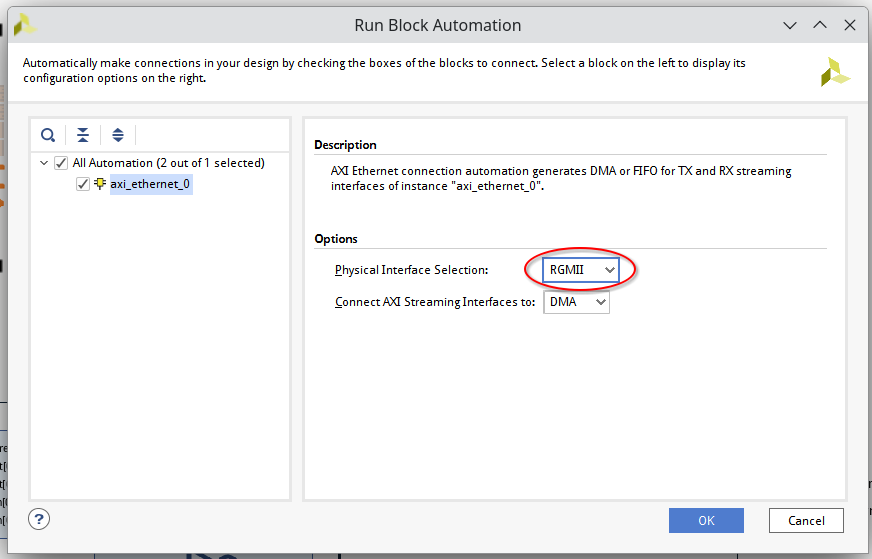
Task: Click the block icon beside axi_ethernet_0
Action: point(100,184)
